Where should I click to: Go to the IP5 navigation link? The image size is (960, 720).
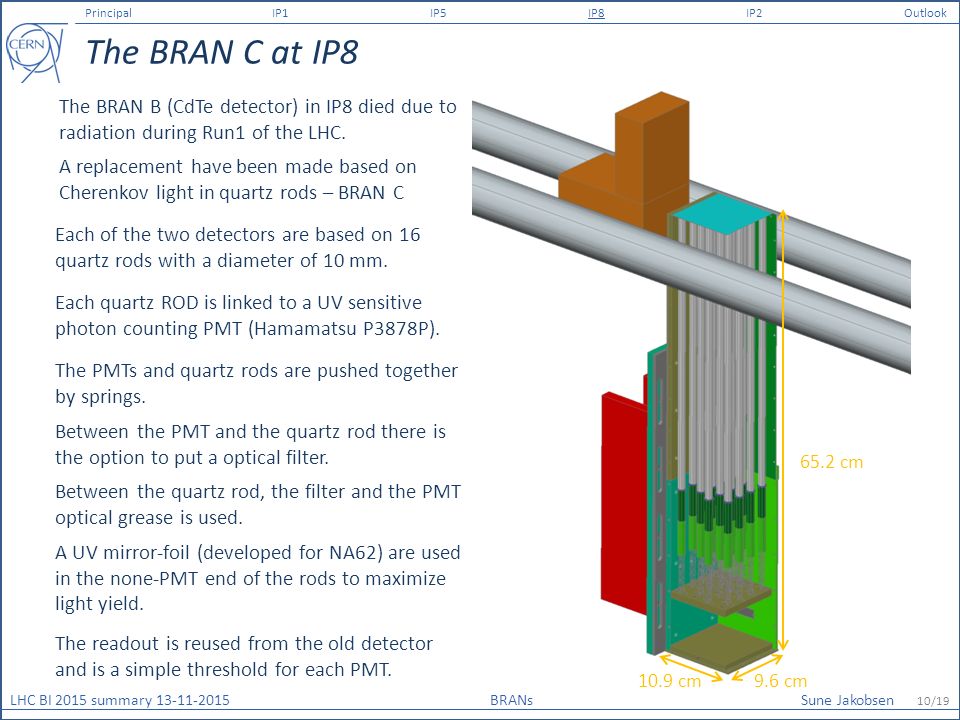pyautogui.click(x=438, y=13)
